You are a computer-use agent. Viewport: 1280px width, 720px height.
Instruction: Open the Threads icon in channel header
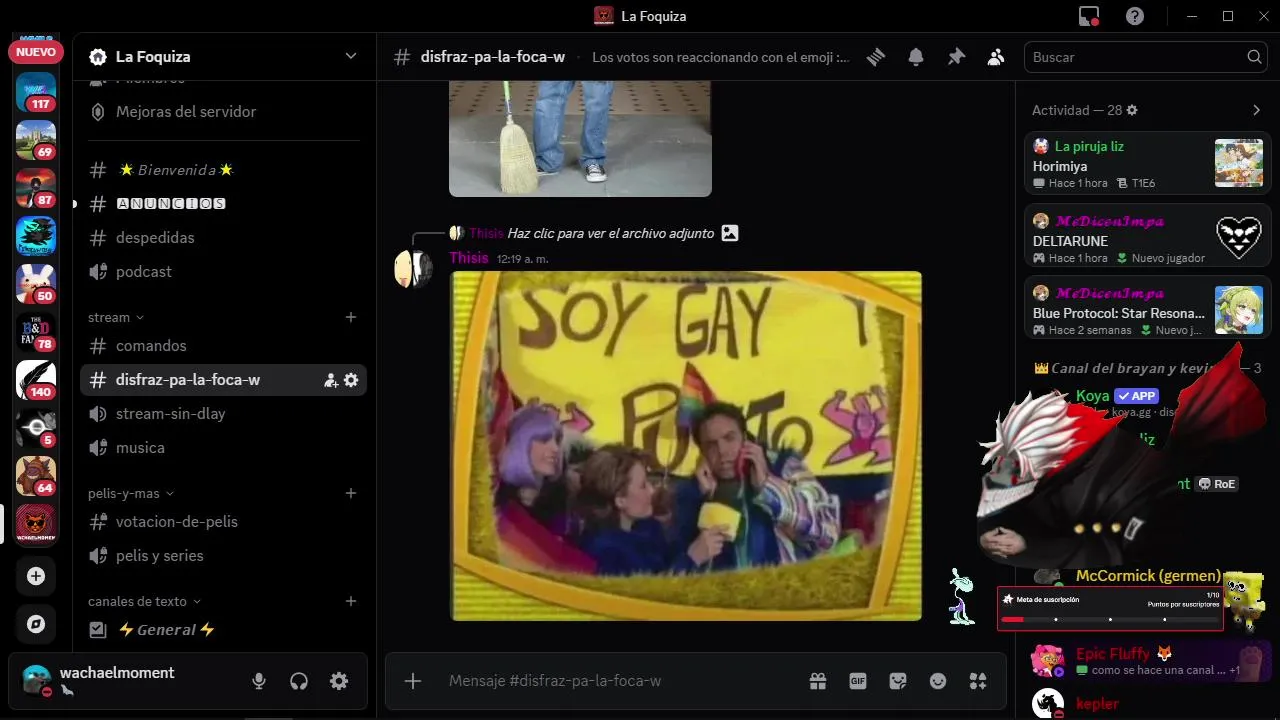[876, 57]
